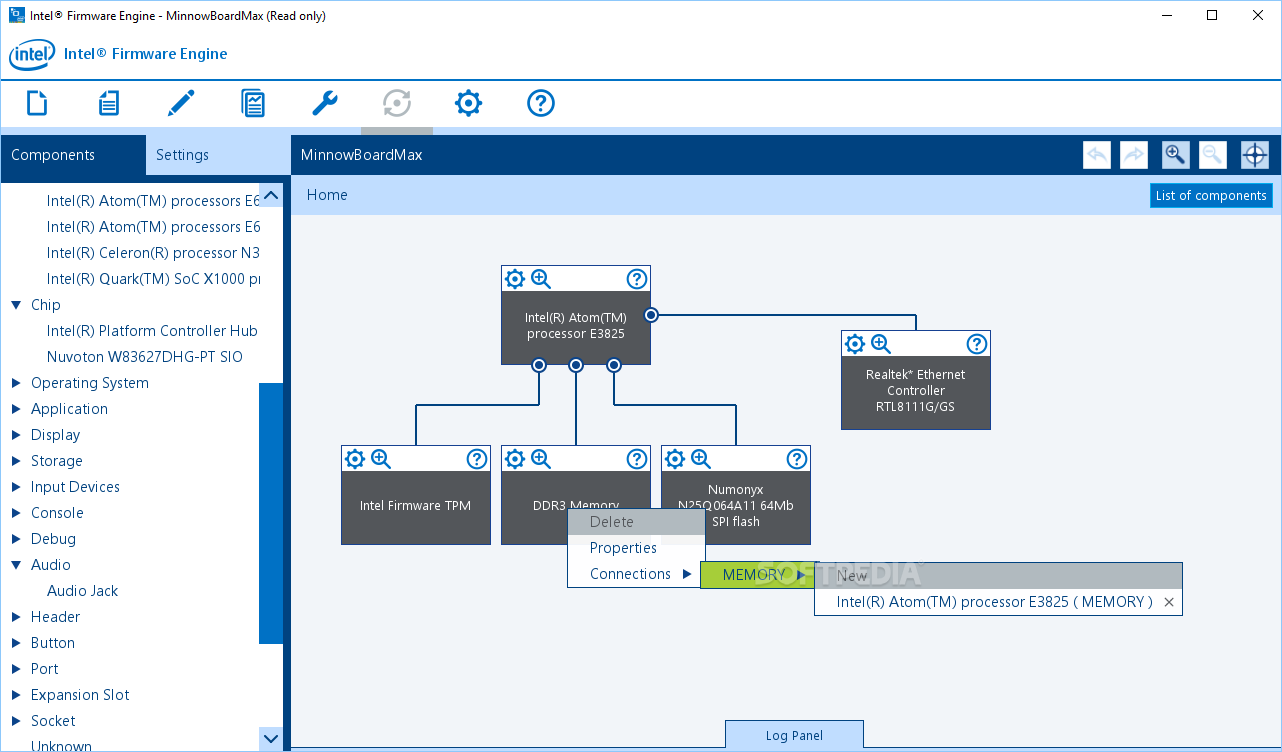
Task: Go to the Home breadcrumb
Action: pyautogui.click(x=327, y=195)
